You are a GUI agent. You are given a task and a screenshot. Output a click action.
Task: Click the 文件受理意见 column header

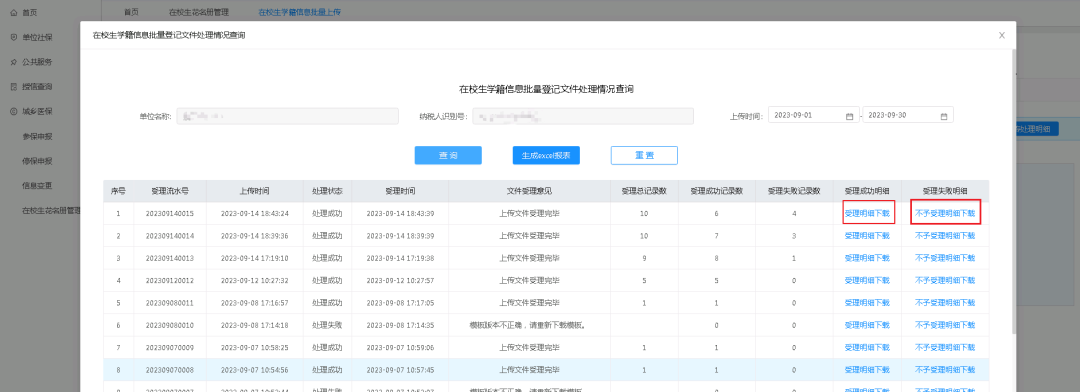click(x=529, y=191)
